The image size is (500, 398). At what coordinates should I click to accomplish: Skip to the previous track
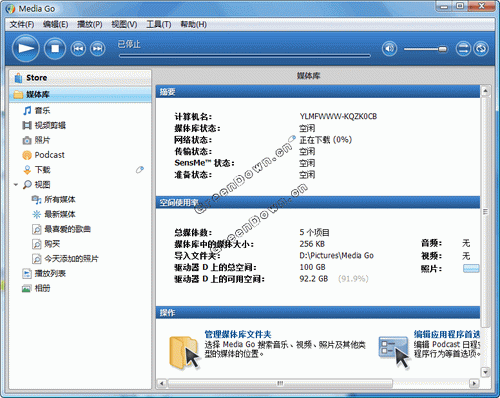78,49
